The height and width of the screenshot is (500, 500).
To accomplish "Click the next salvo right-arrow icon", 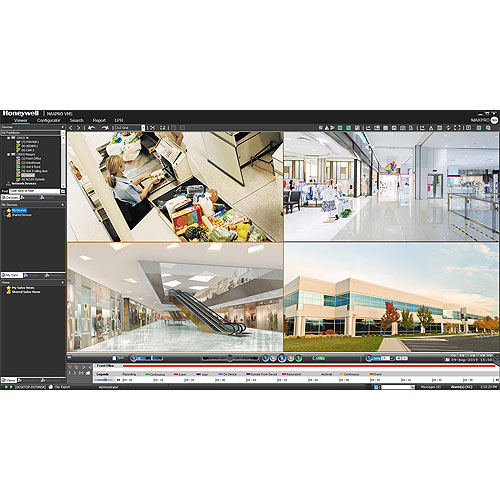I will pyautogui.click(x=78, y=128).
